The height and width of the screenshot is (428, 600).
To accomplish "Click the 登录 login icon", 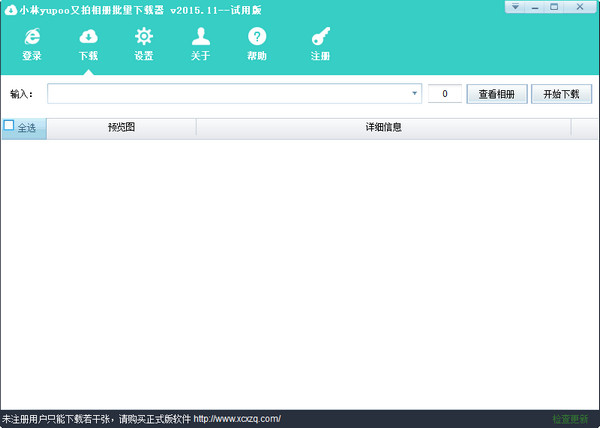I will 32,38.
